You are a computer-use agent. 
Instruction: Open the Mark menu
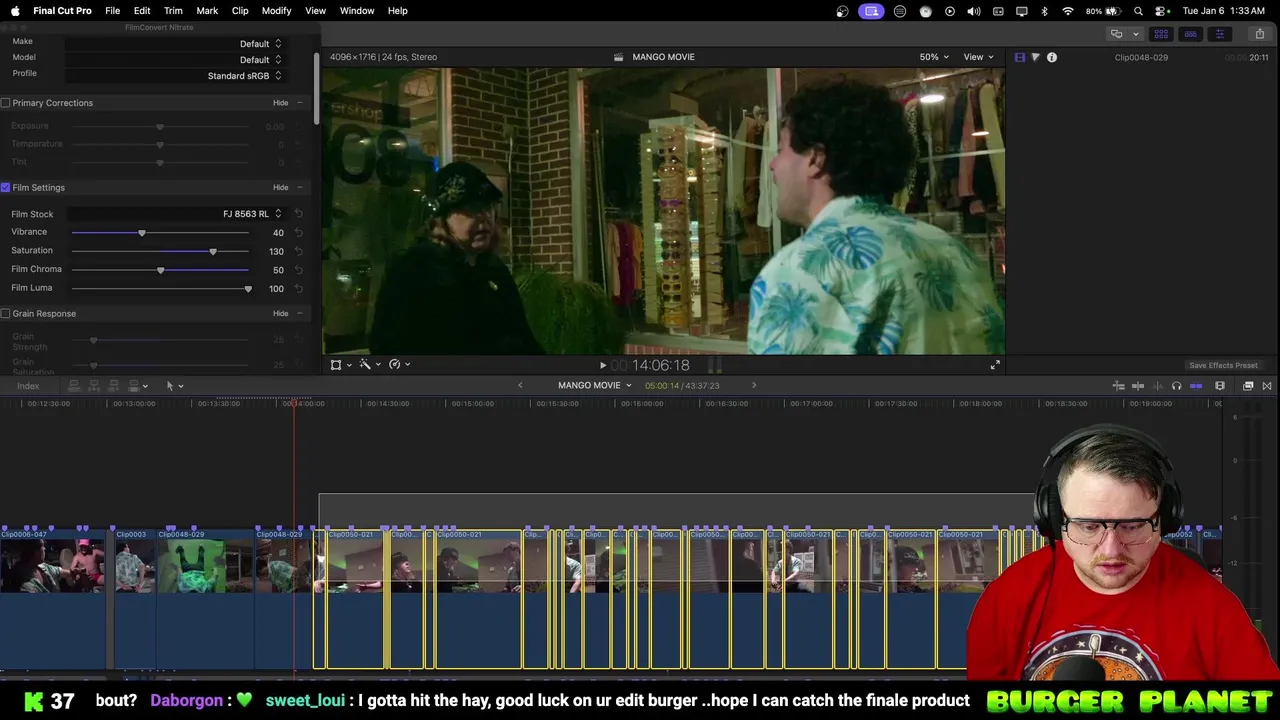(x=207, y=11)
